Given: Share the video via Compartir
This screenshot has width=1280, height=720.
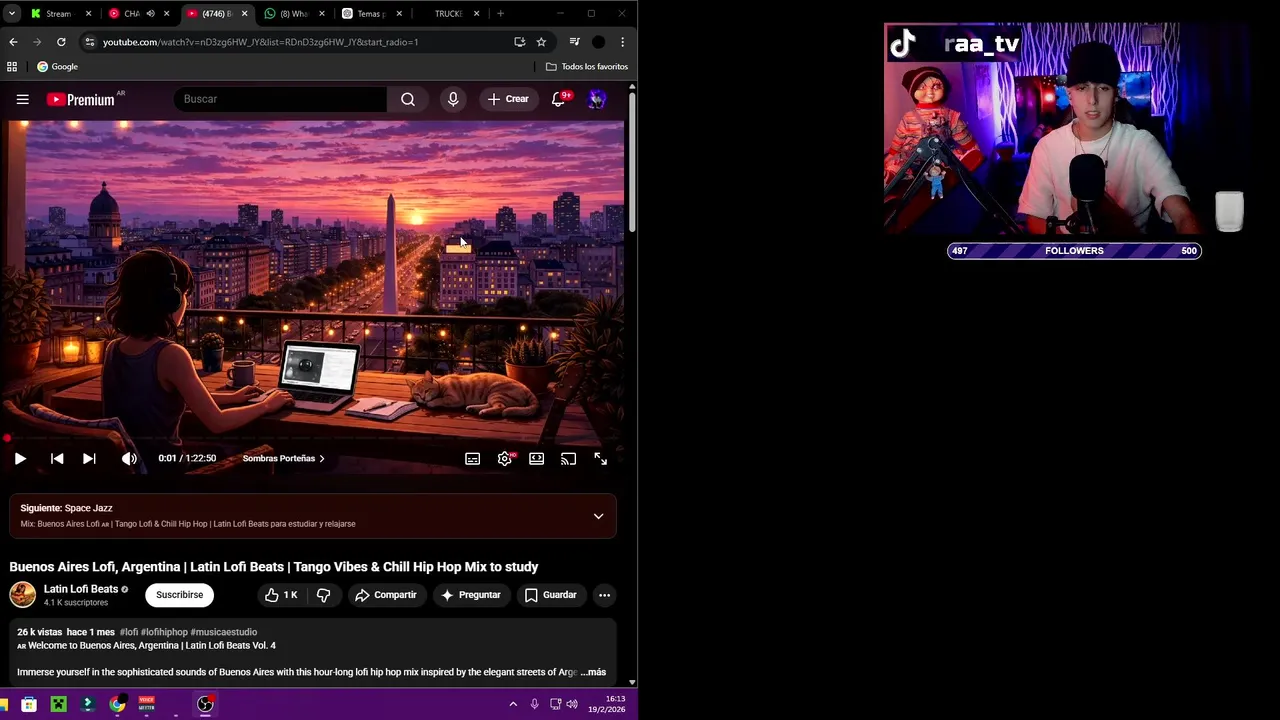Looking at the screenshot, I should [386, 595].
